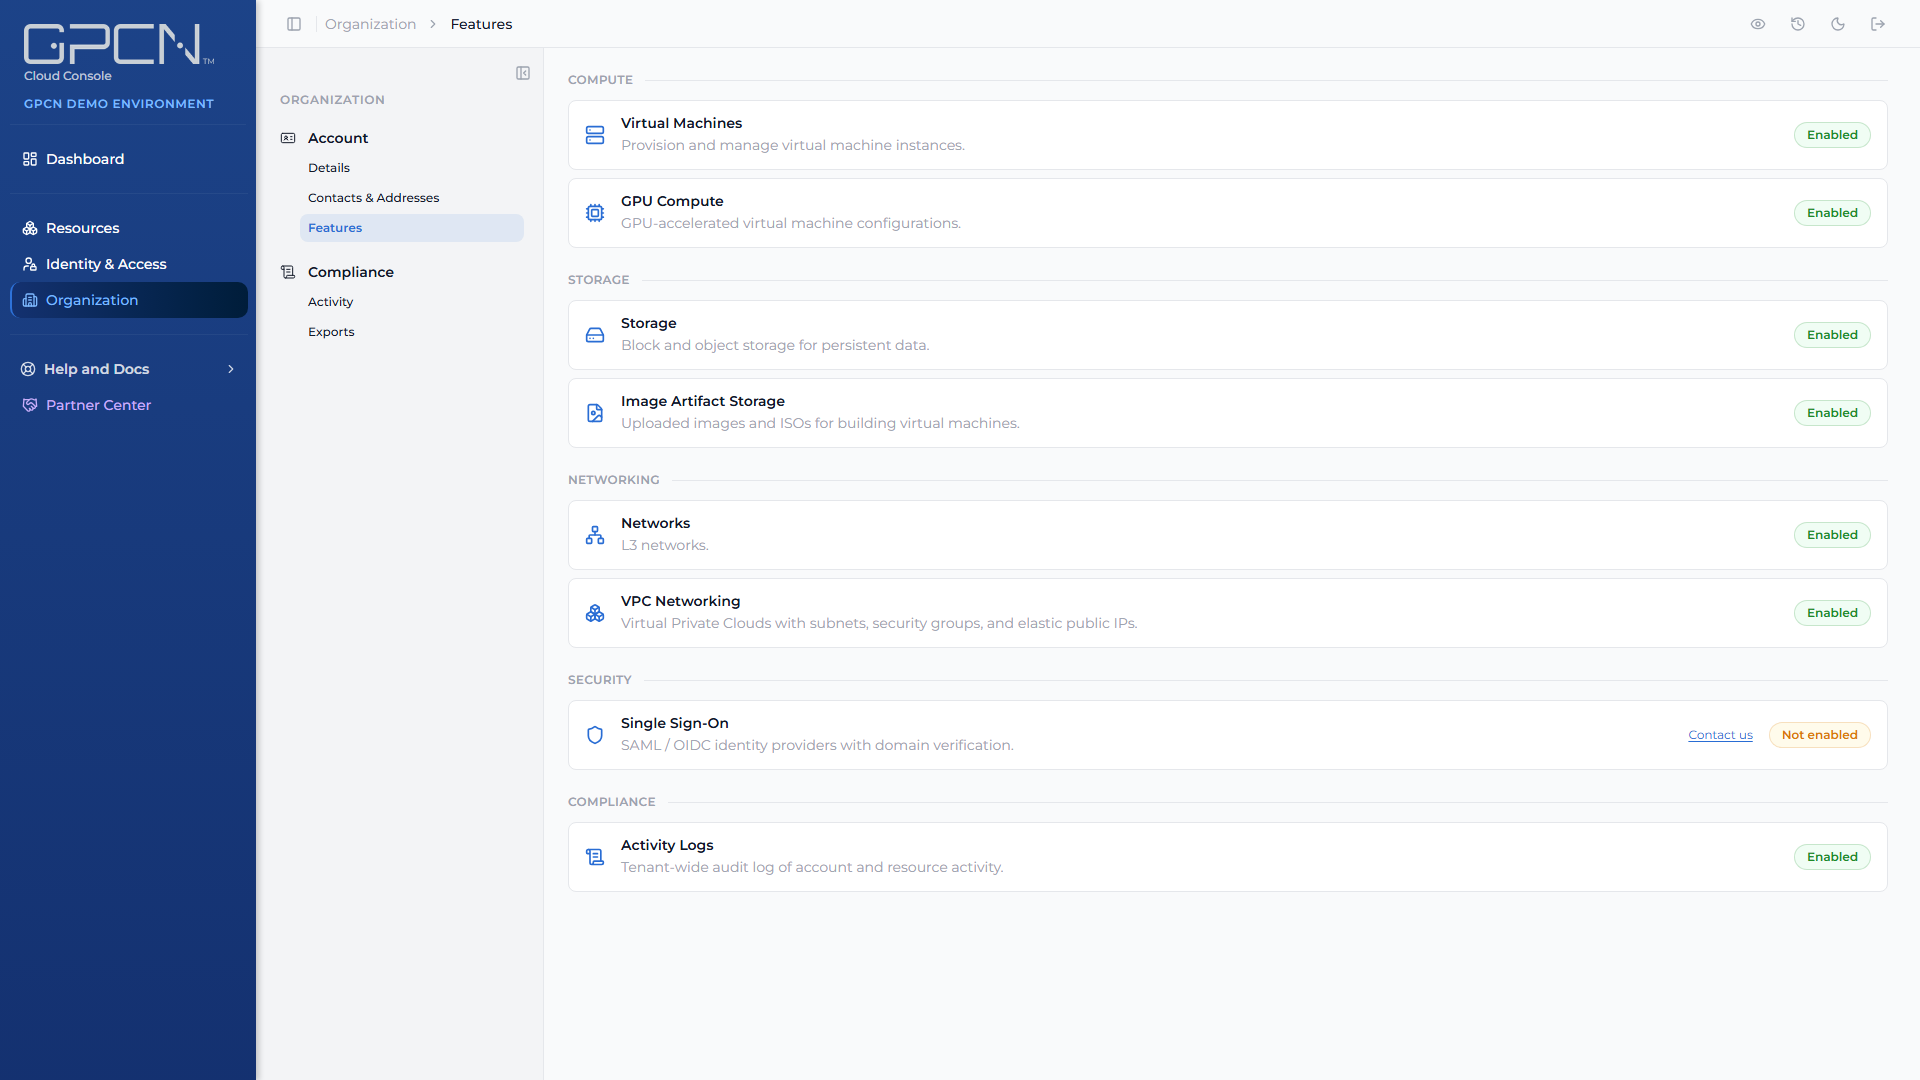
Task: Click the VPC Networking boxes icon
Action: pos(595,613)
